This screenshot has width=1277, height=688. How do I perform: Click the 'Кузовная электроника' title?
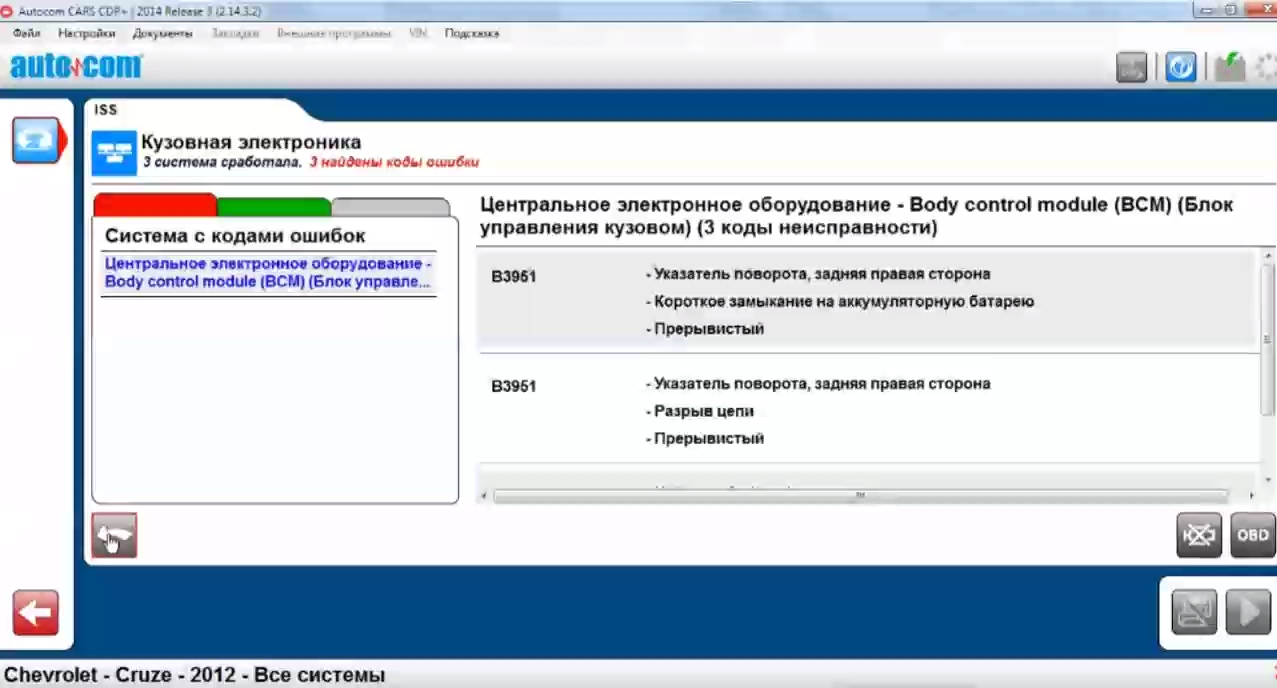point(251,142)
